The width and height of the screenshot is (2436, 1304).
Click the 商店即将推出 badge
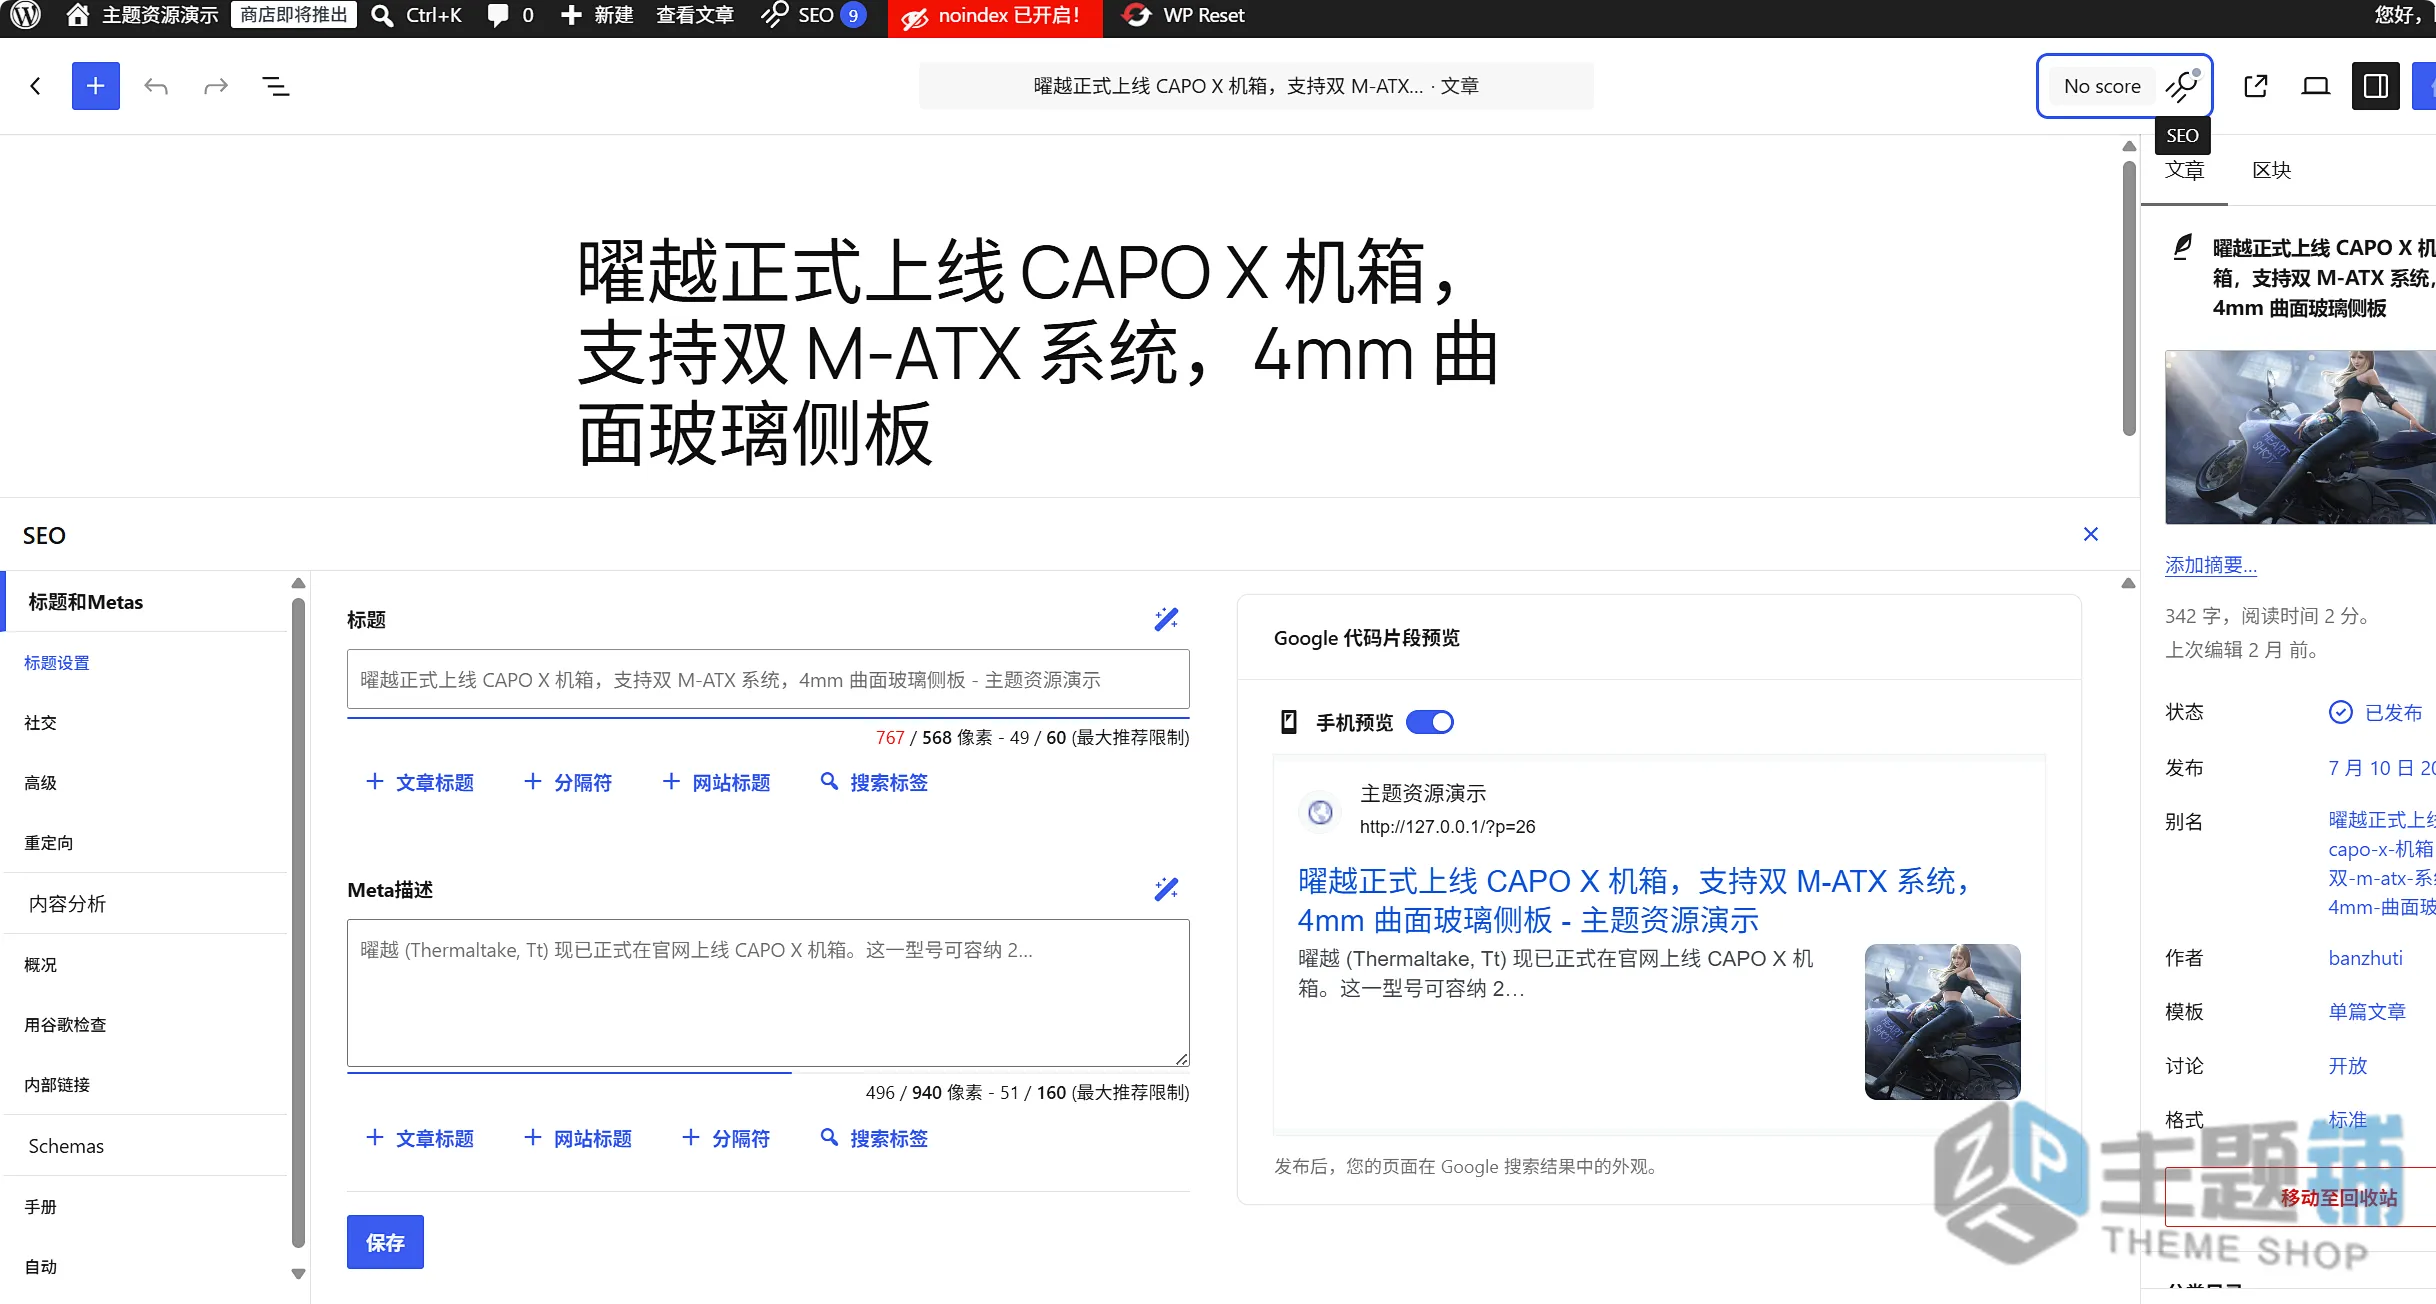click(x=293, y=15)
